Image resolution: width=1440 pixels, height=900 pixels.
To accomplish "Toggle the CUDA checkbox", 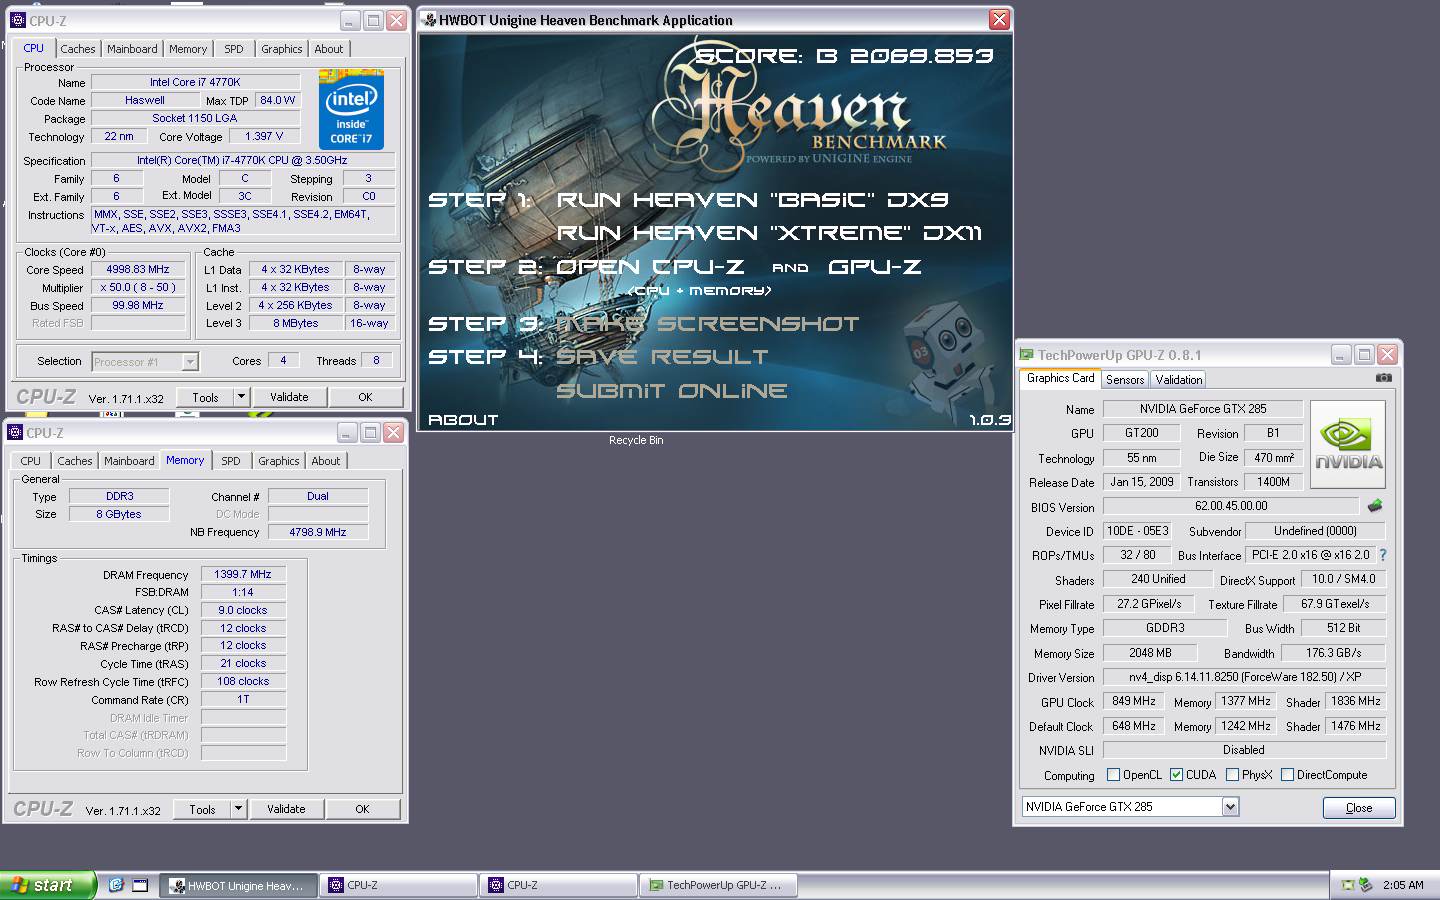I will pos(1177,775).
